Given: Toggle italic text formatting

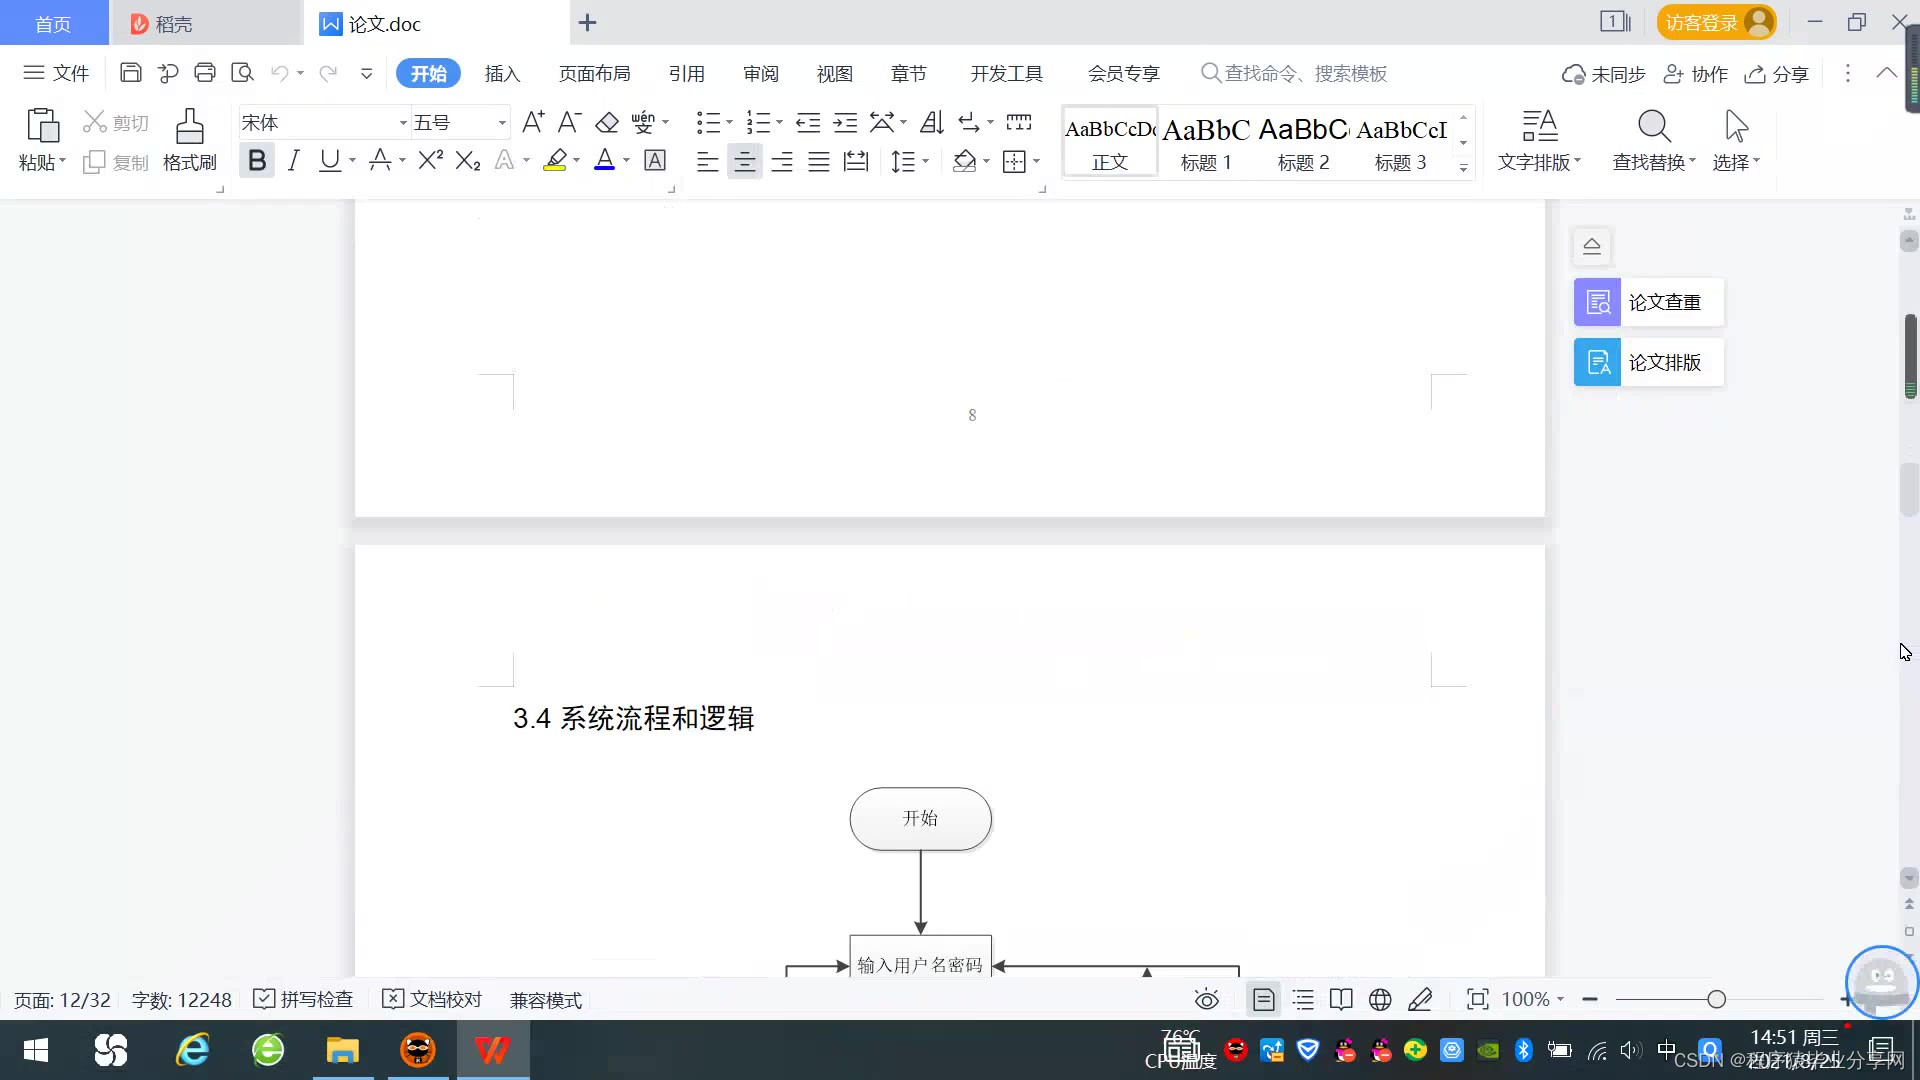Looking at the screenshot, I should [293, 161].
